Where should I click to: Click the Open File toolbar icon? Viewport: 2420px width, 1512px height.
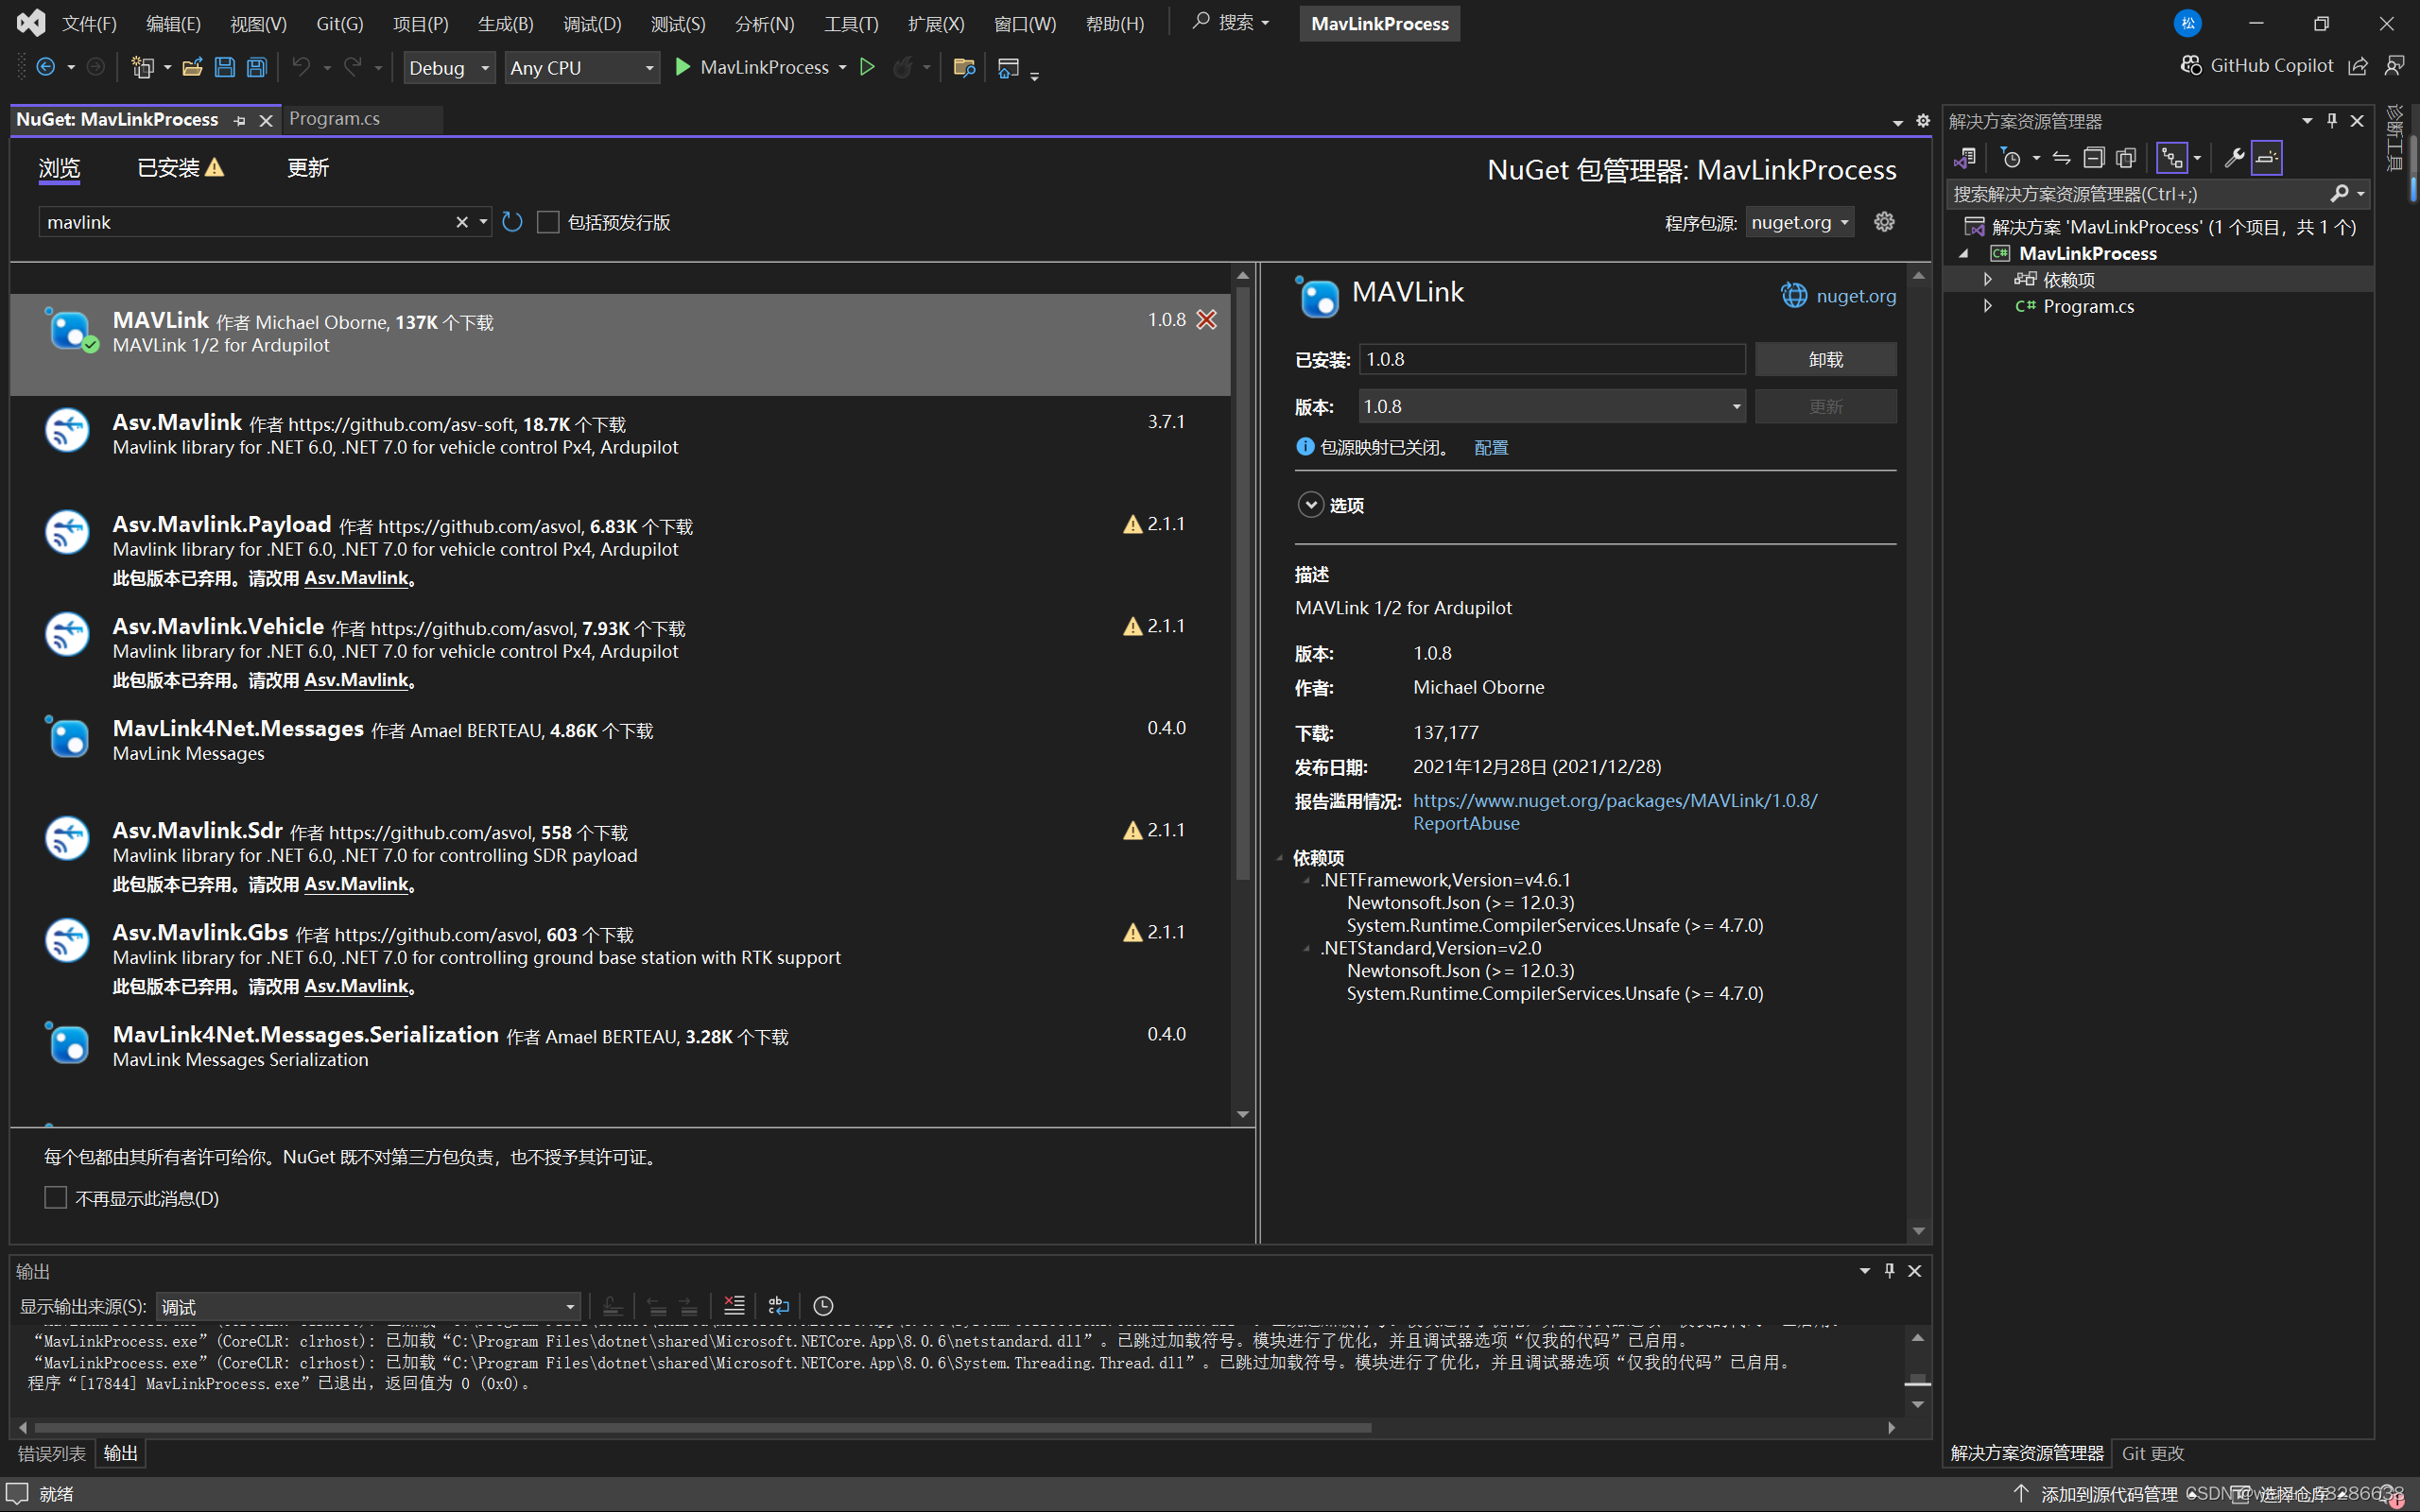click(192, 68)
